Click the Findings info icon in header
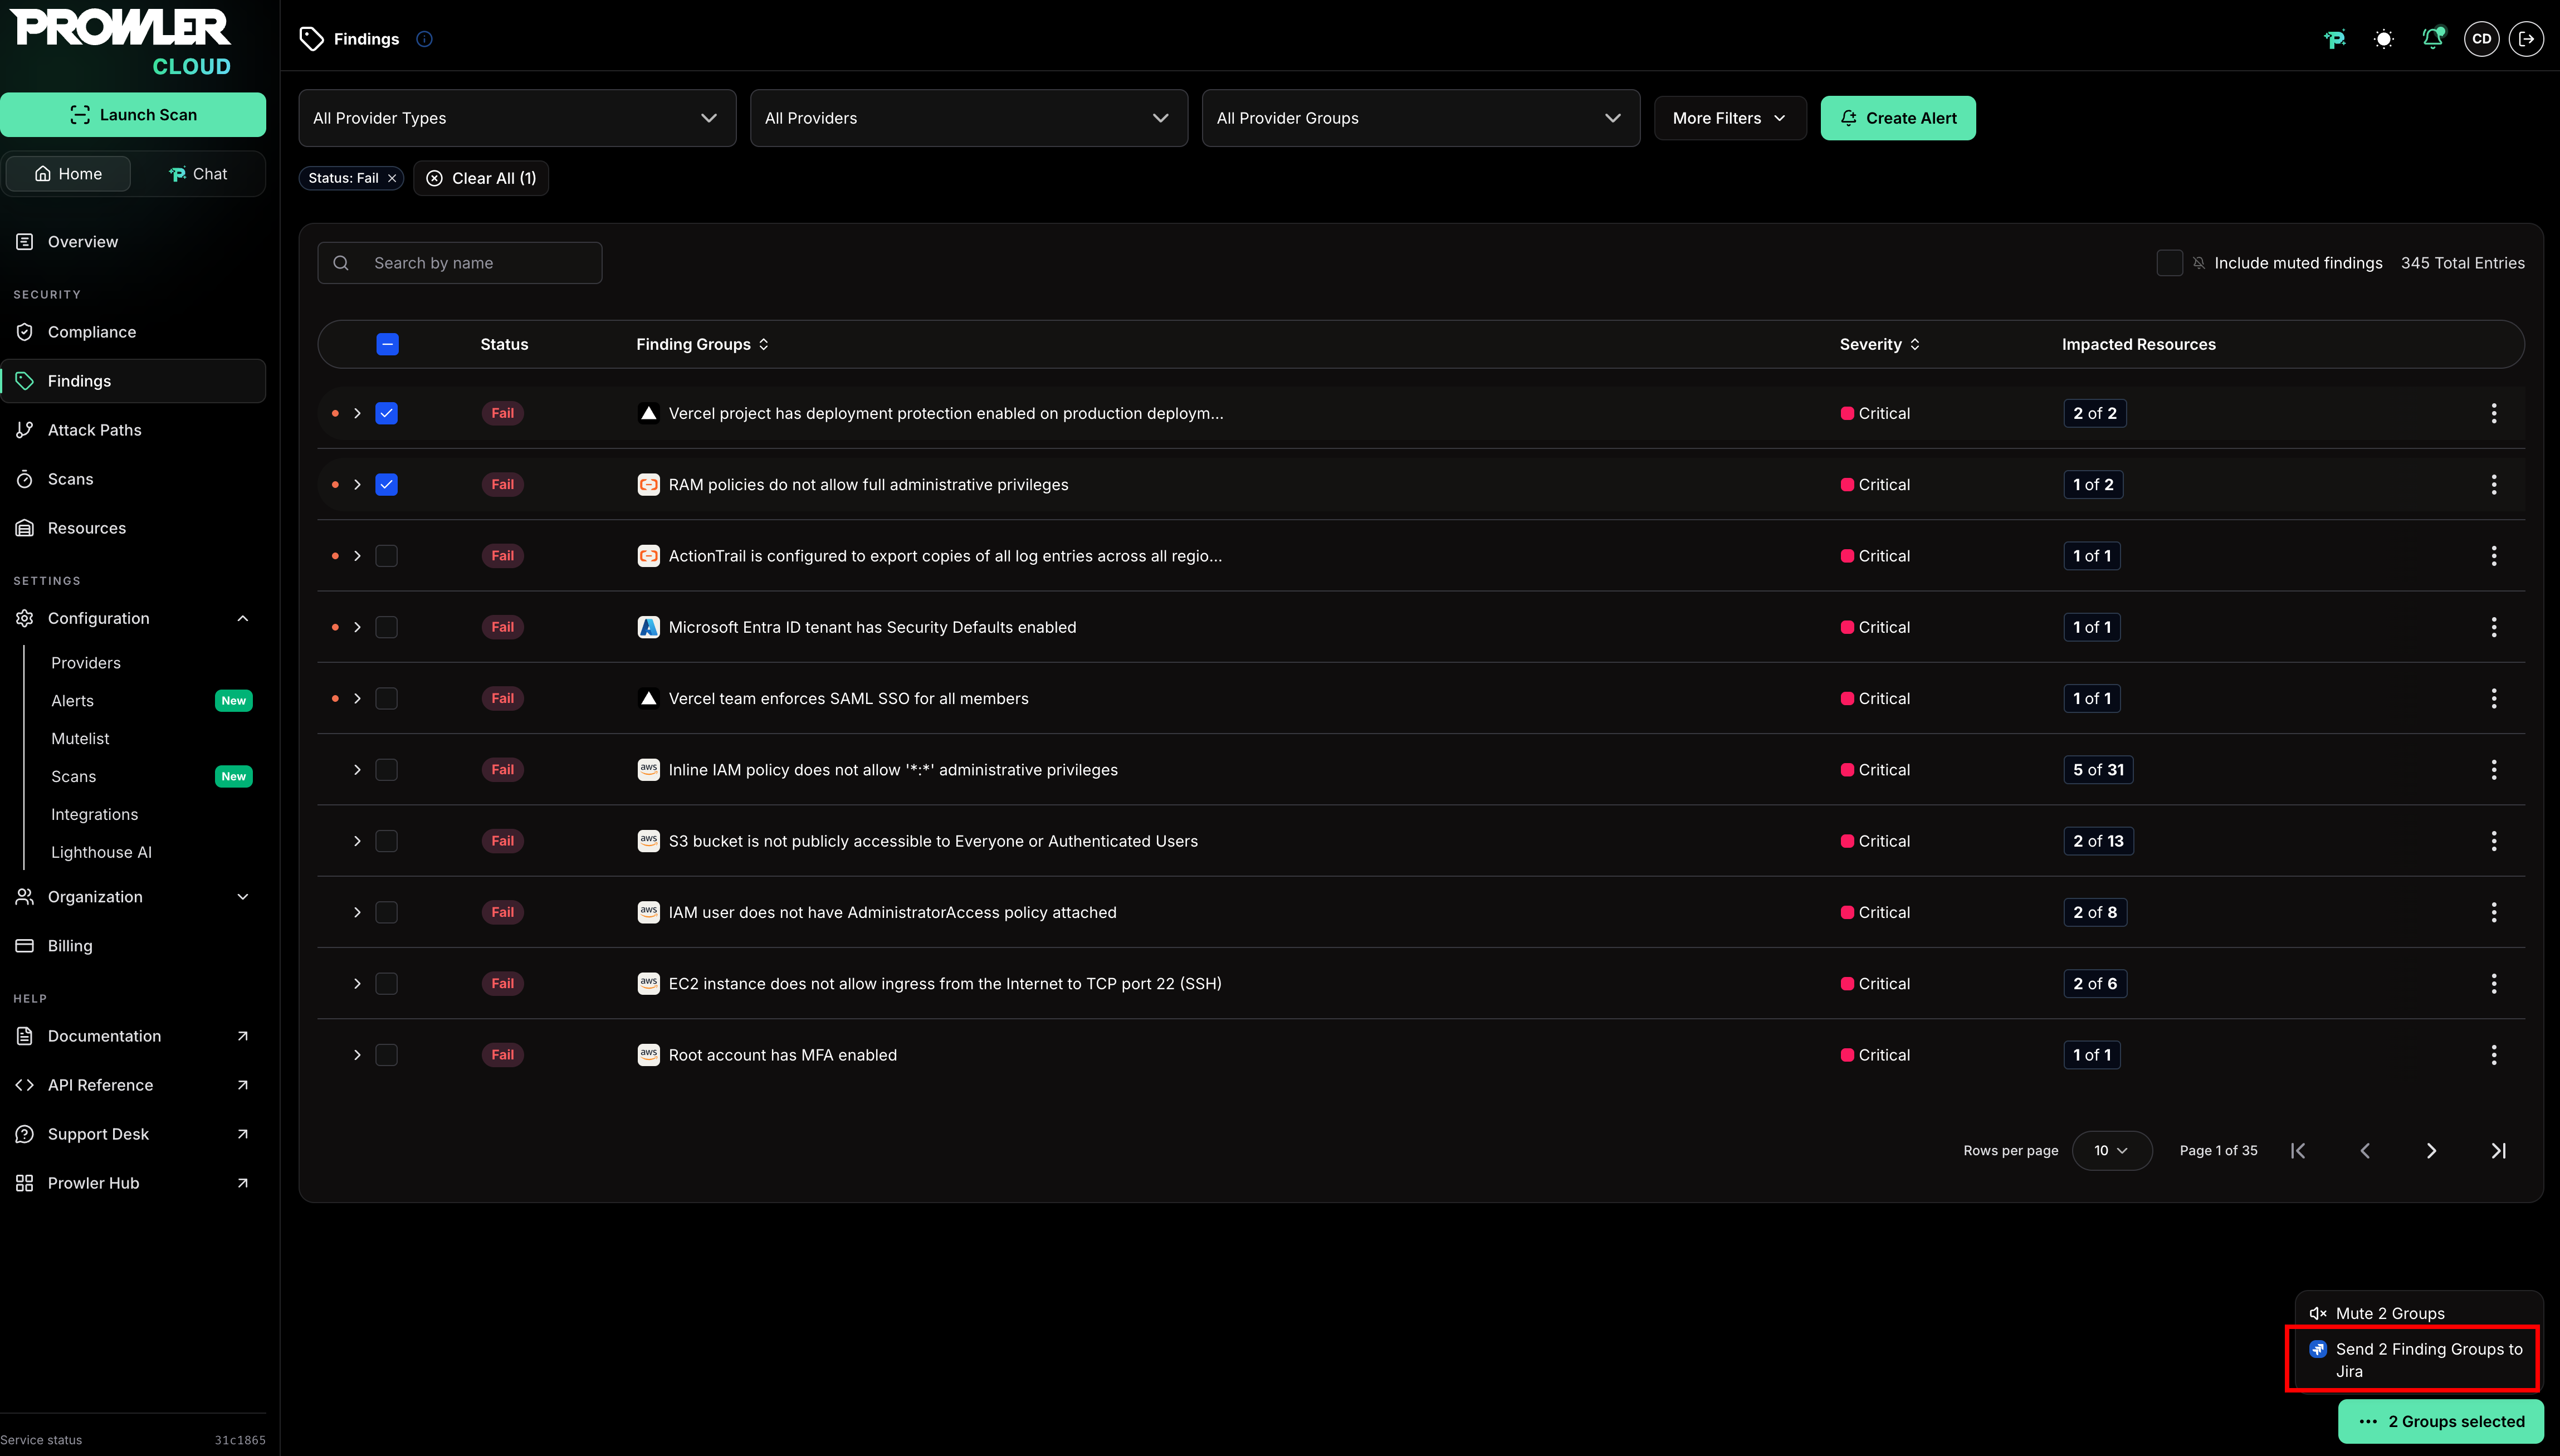2560x1456 pixels. 424,39
